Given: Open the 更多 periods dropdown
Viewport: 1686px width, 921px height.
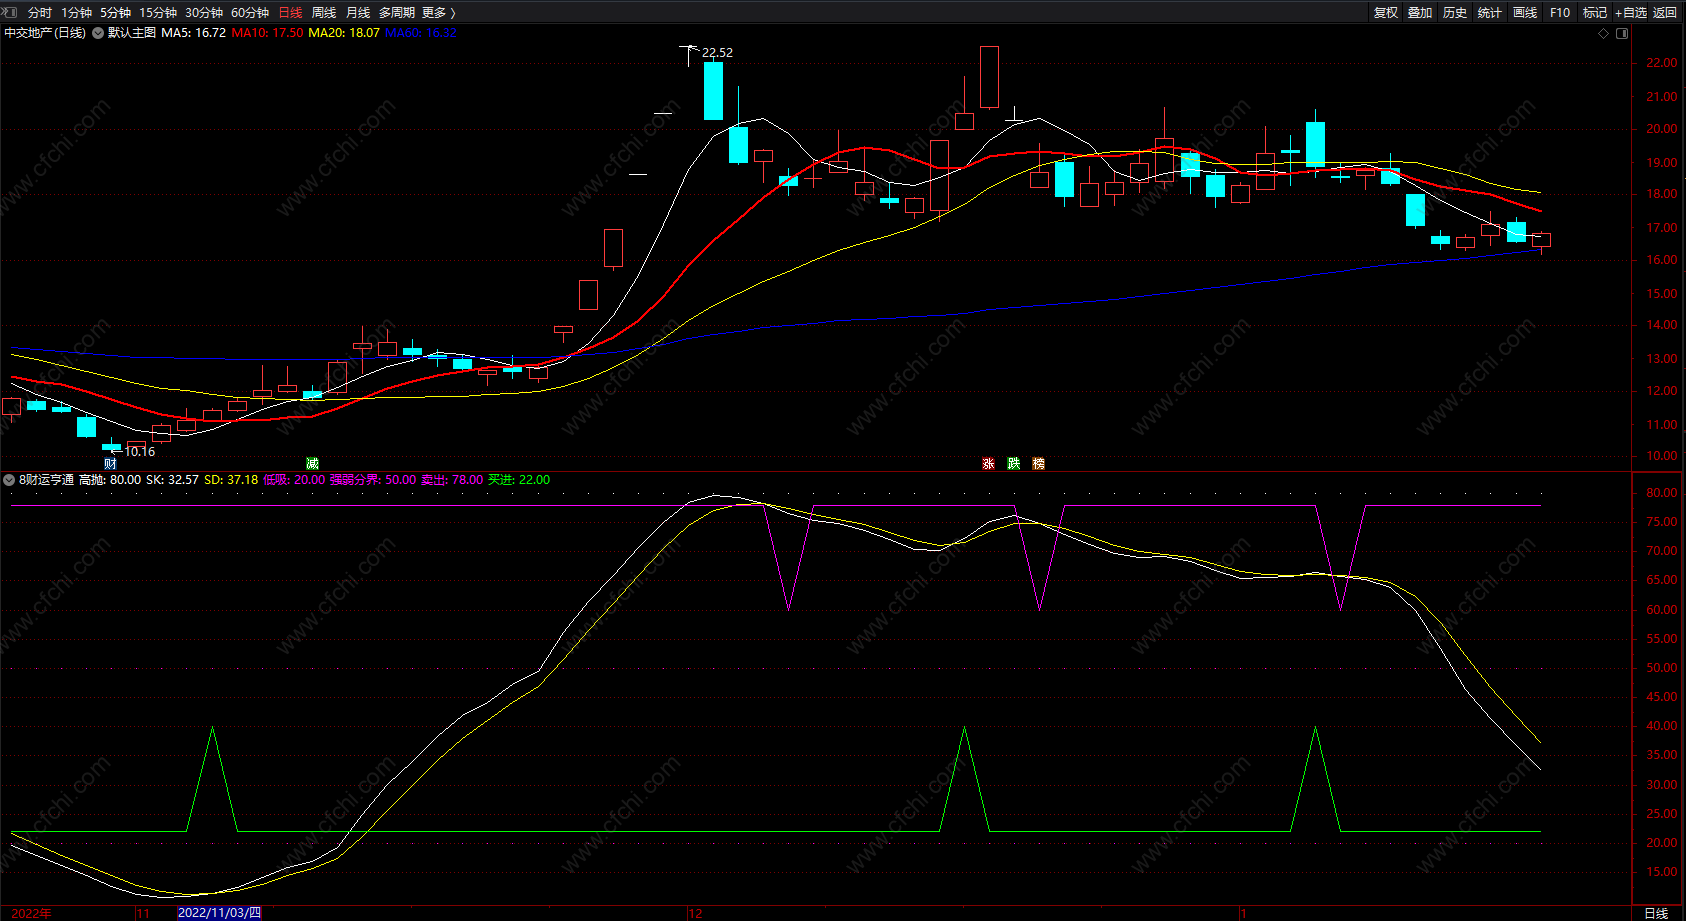Looking at the screenshot, I should 439,13.
